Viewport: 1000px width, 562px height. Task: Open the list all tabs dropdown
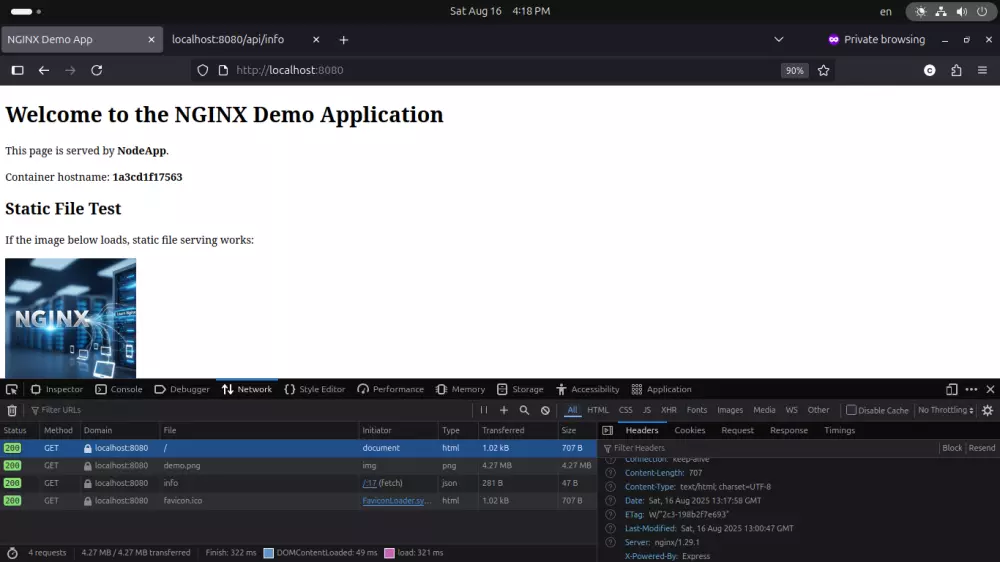pos(779,40)
